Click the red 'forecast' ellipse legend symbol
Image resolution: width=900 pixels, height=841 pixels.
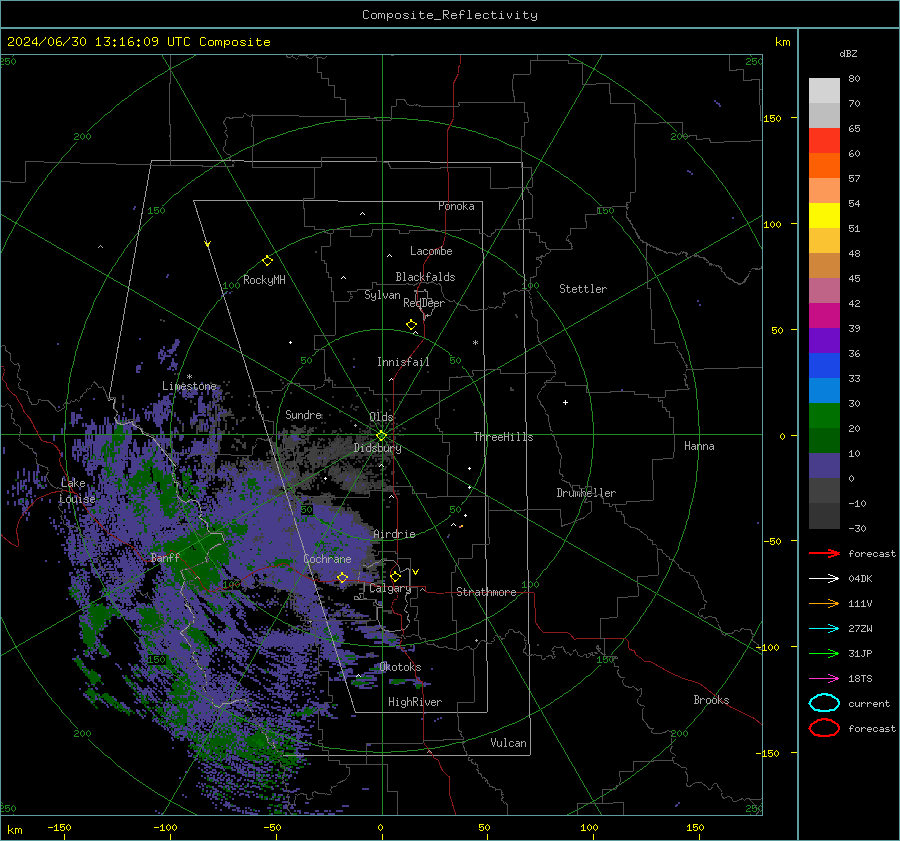pos(824,728)
